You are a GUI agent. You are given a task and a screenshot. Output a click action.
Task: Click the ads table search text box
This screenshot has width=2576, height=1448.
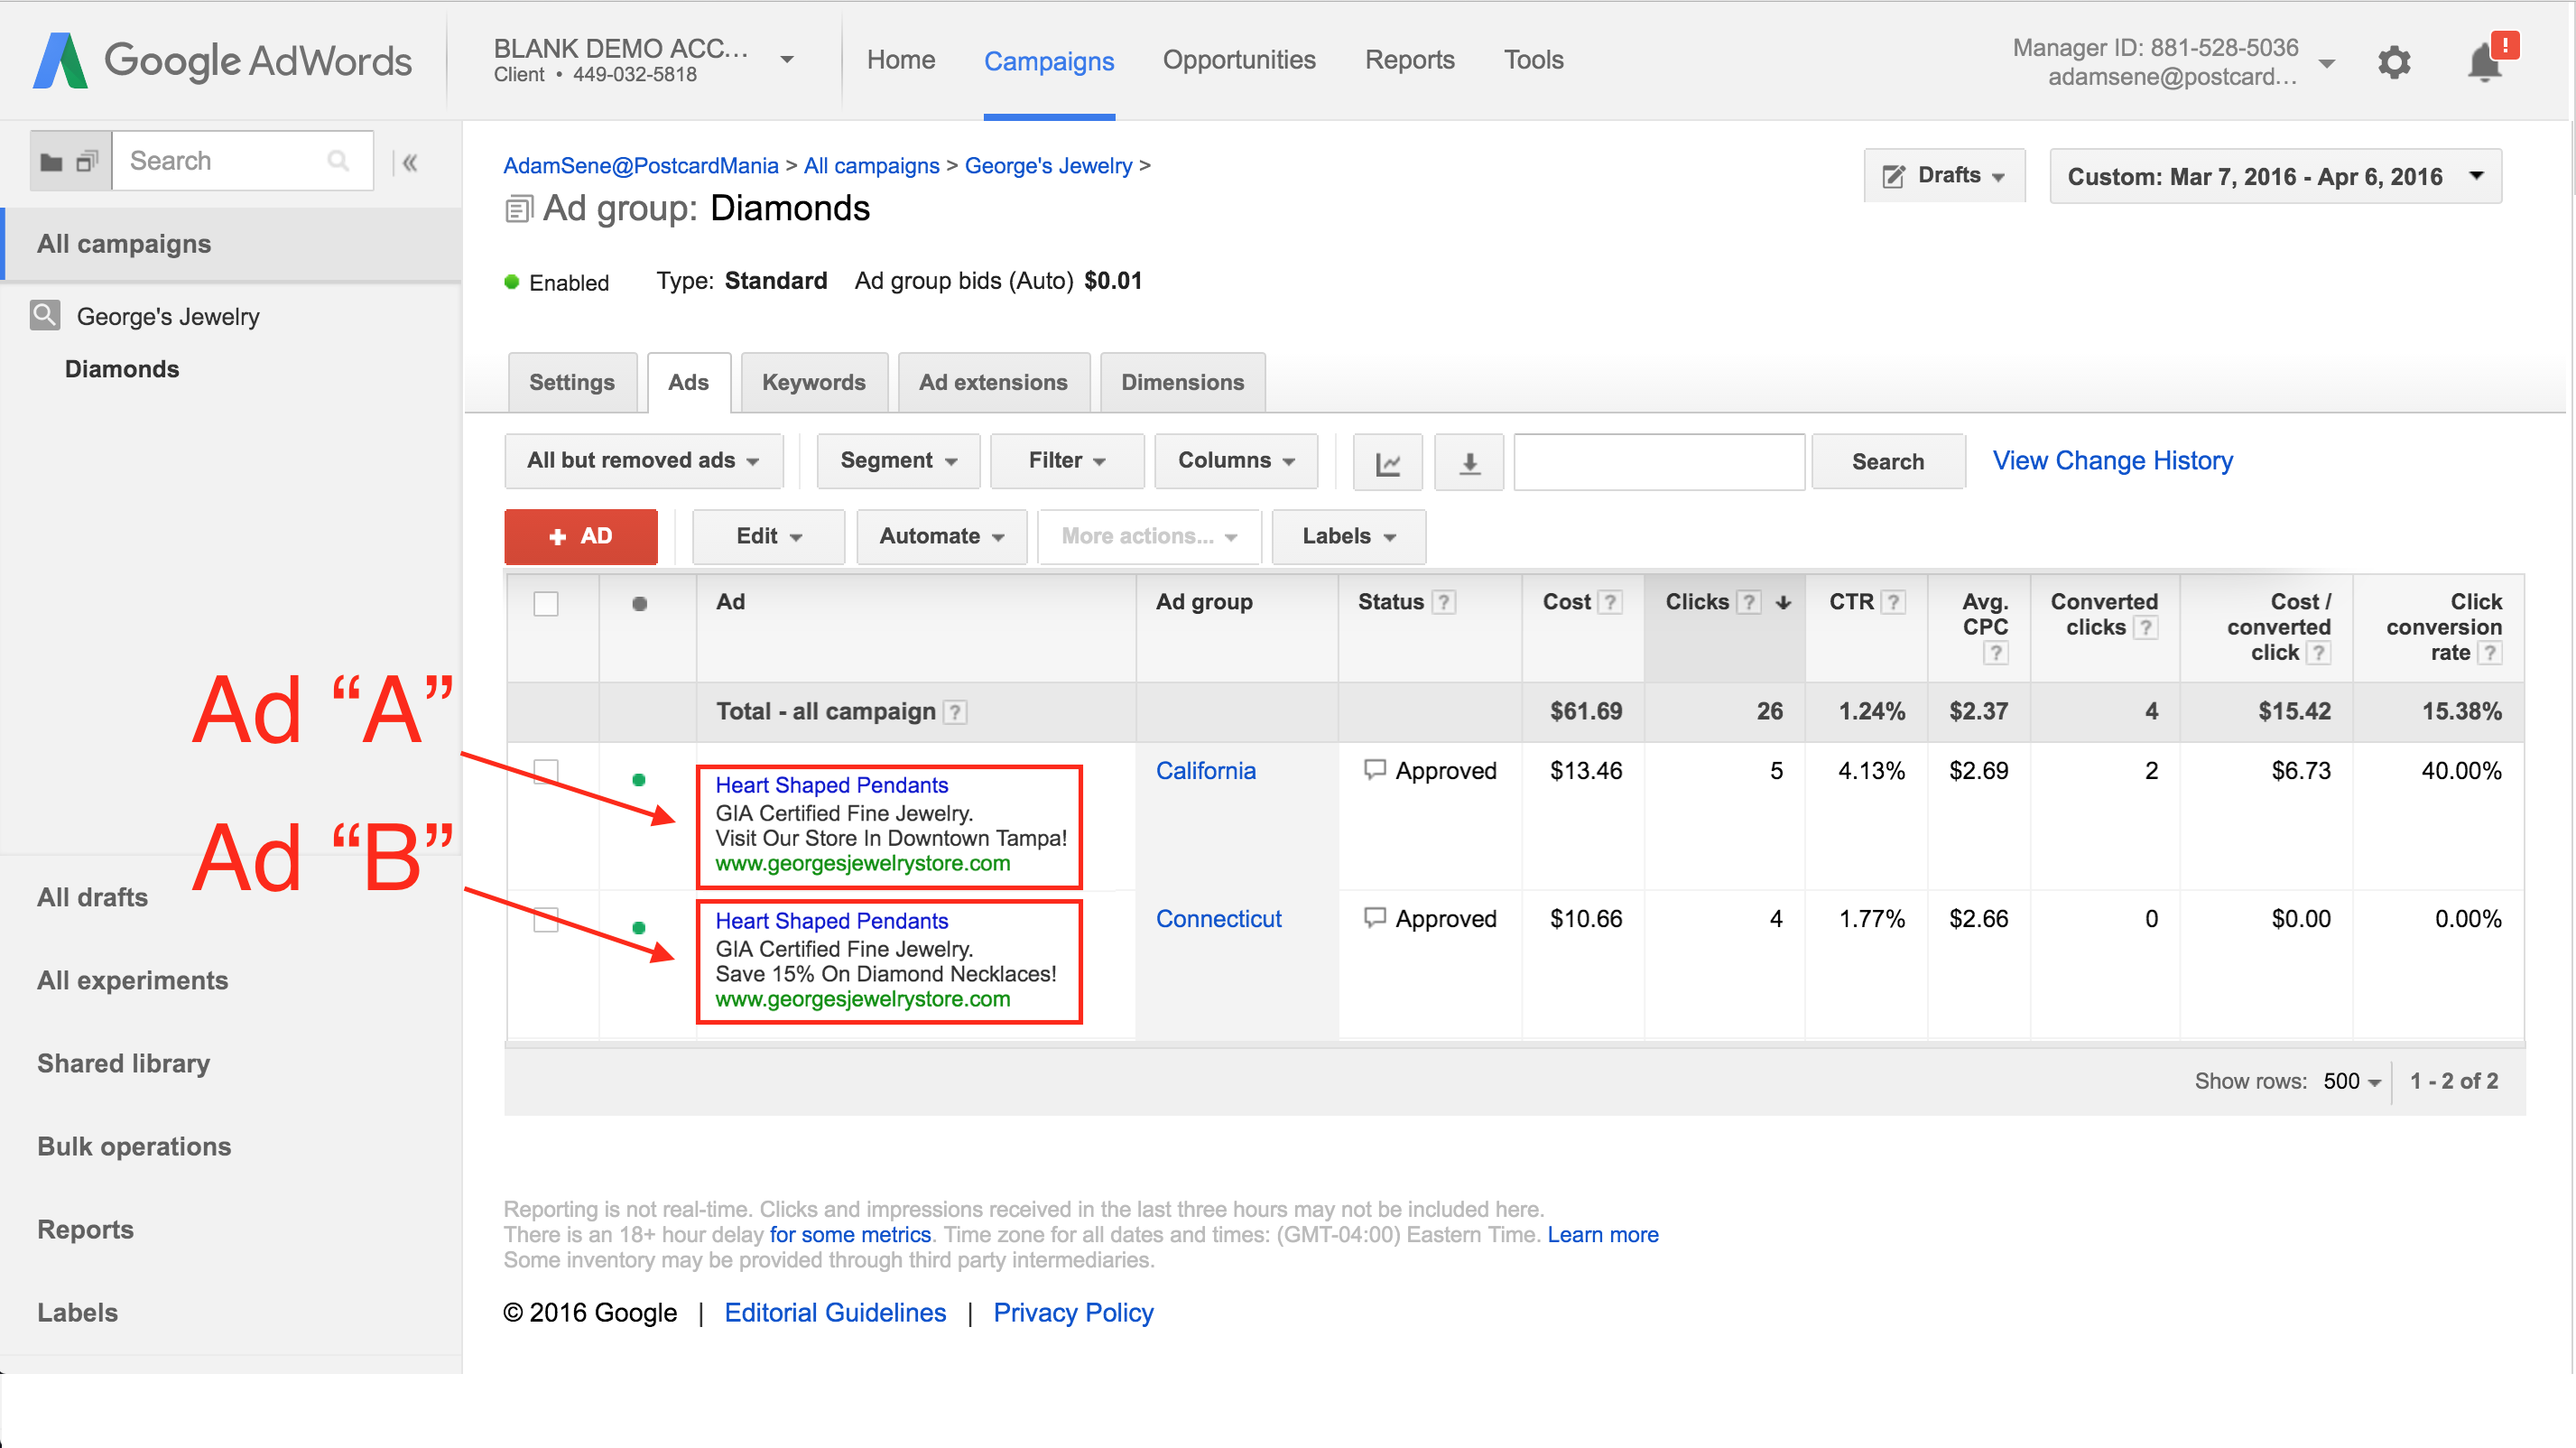[1659, 461]
